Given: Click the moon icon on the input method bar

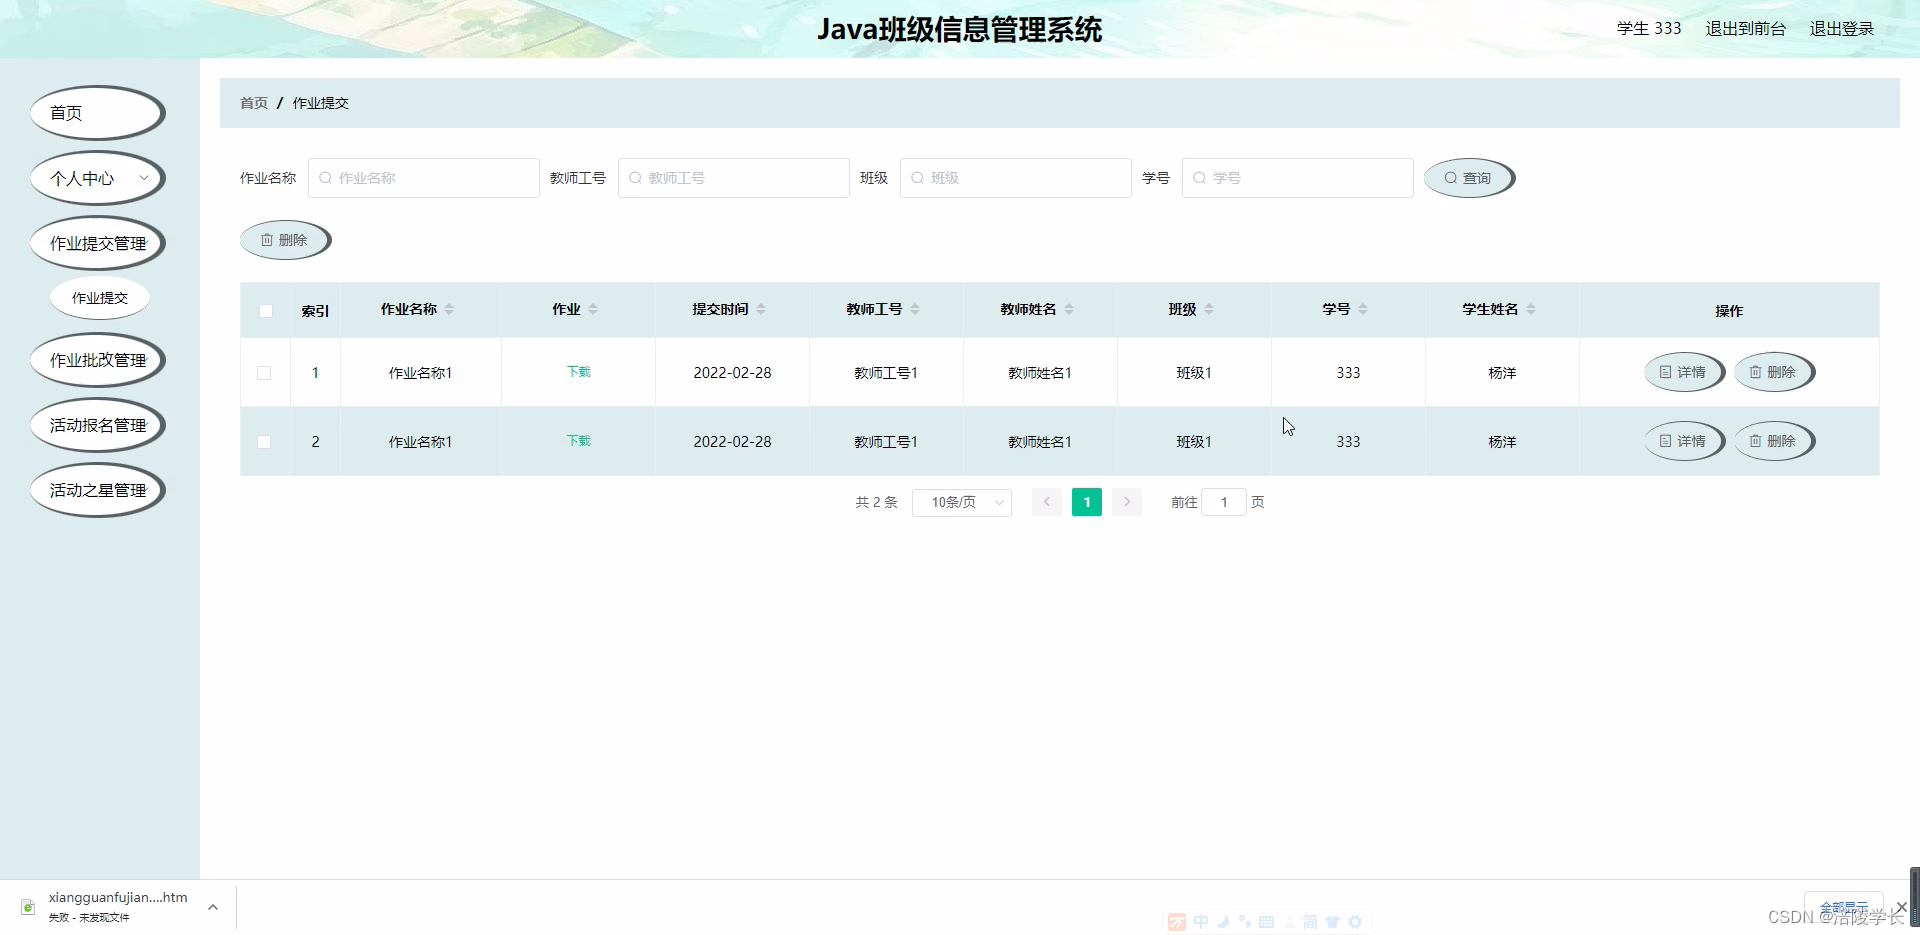Looking at the screenshot, I should click(1222, 921).
